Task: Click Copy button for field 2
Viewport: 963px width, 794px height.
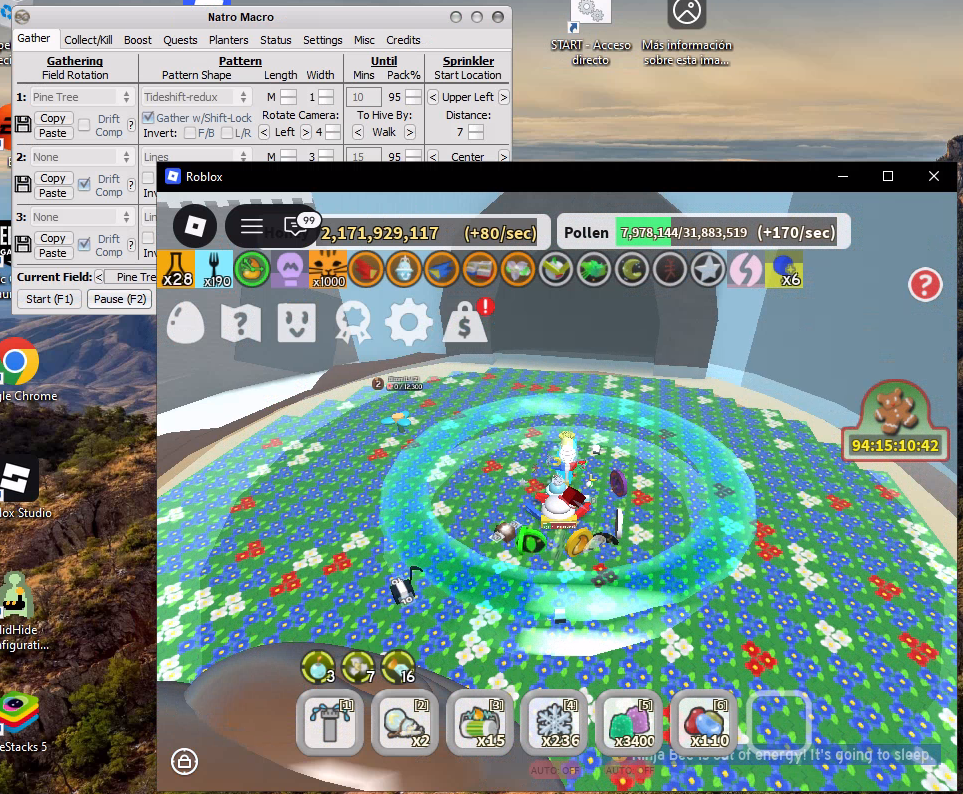Action: click(53, 178)
